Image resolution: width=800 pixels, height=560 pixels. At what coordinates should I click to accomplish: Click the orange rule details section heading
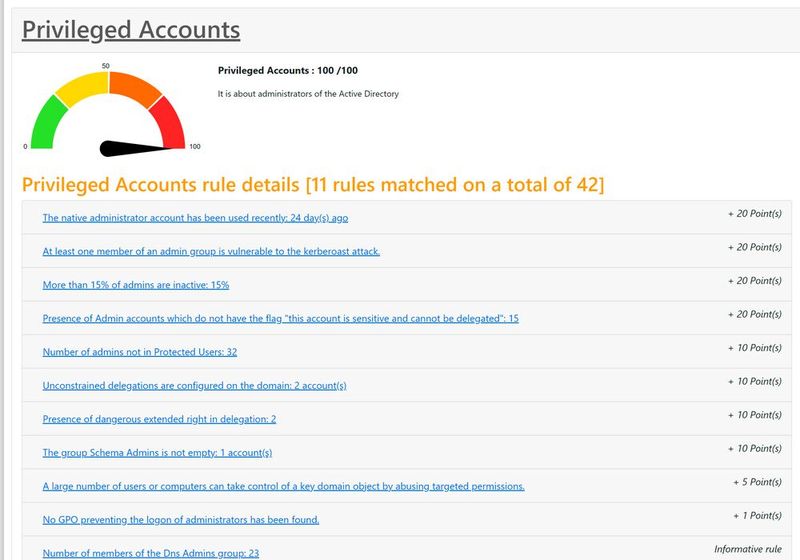pos(313,184)
